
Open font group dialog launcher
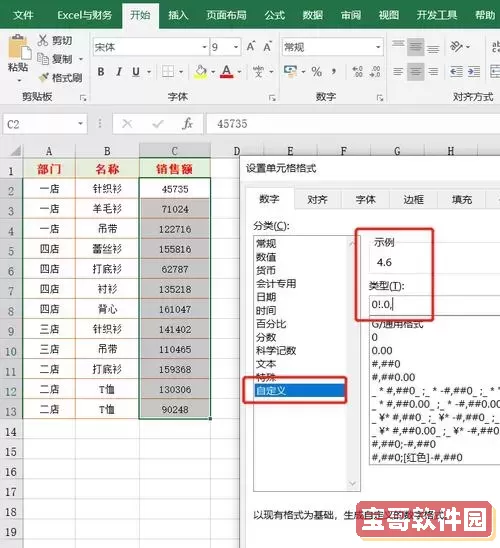point(272,98)
